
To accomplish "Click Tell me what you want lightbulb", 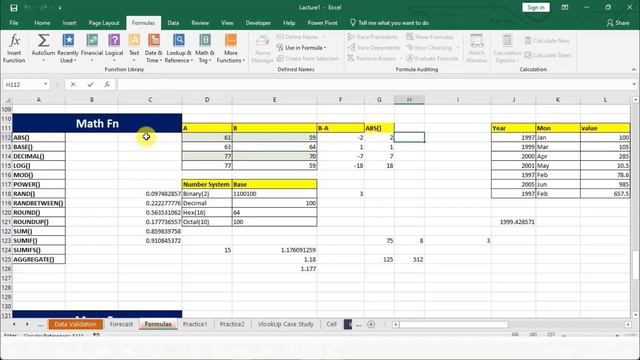I will 353,23.
